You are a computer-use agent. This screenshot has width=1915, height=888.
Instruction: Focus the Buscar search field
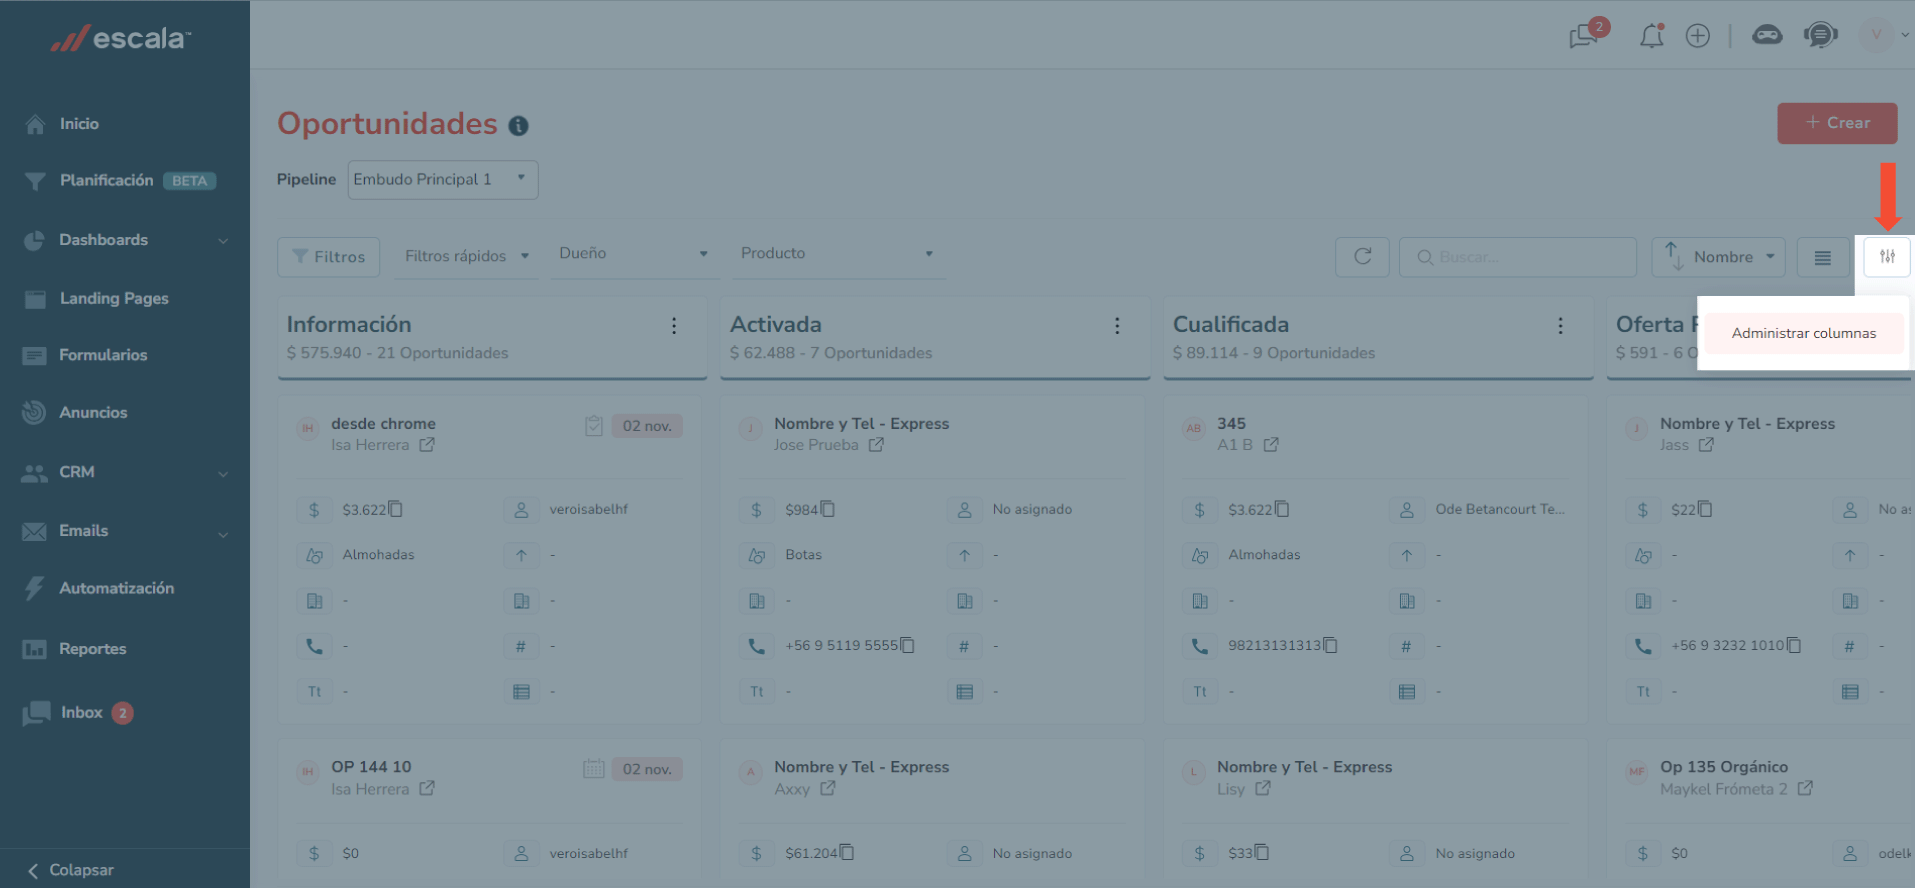[1518, 257]
